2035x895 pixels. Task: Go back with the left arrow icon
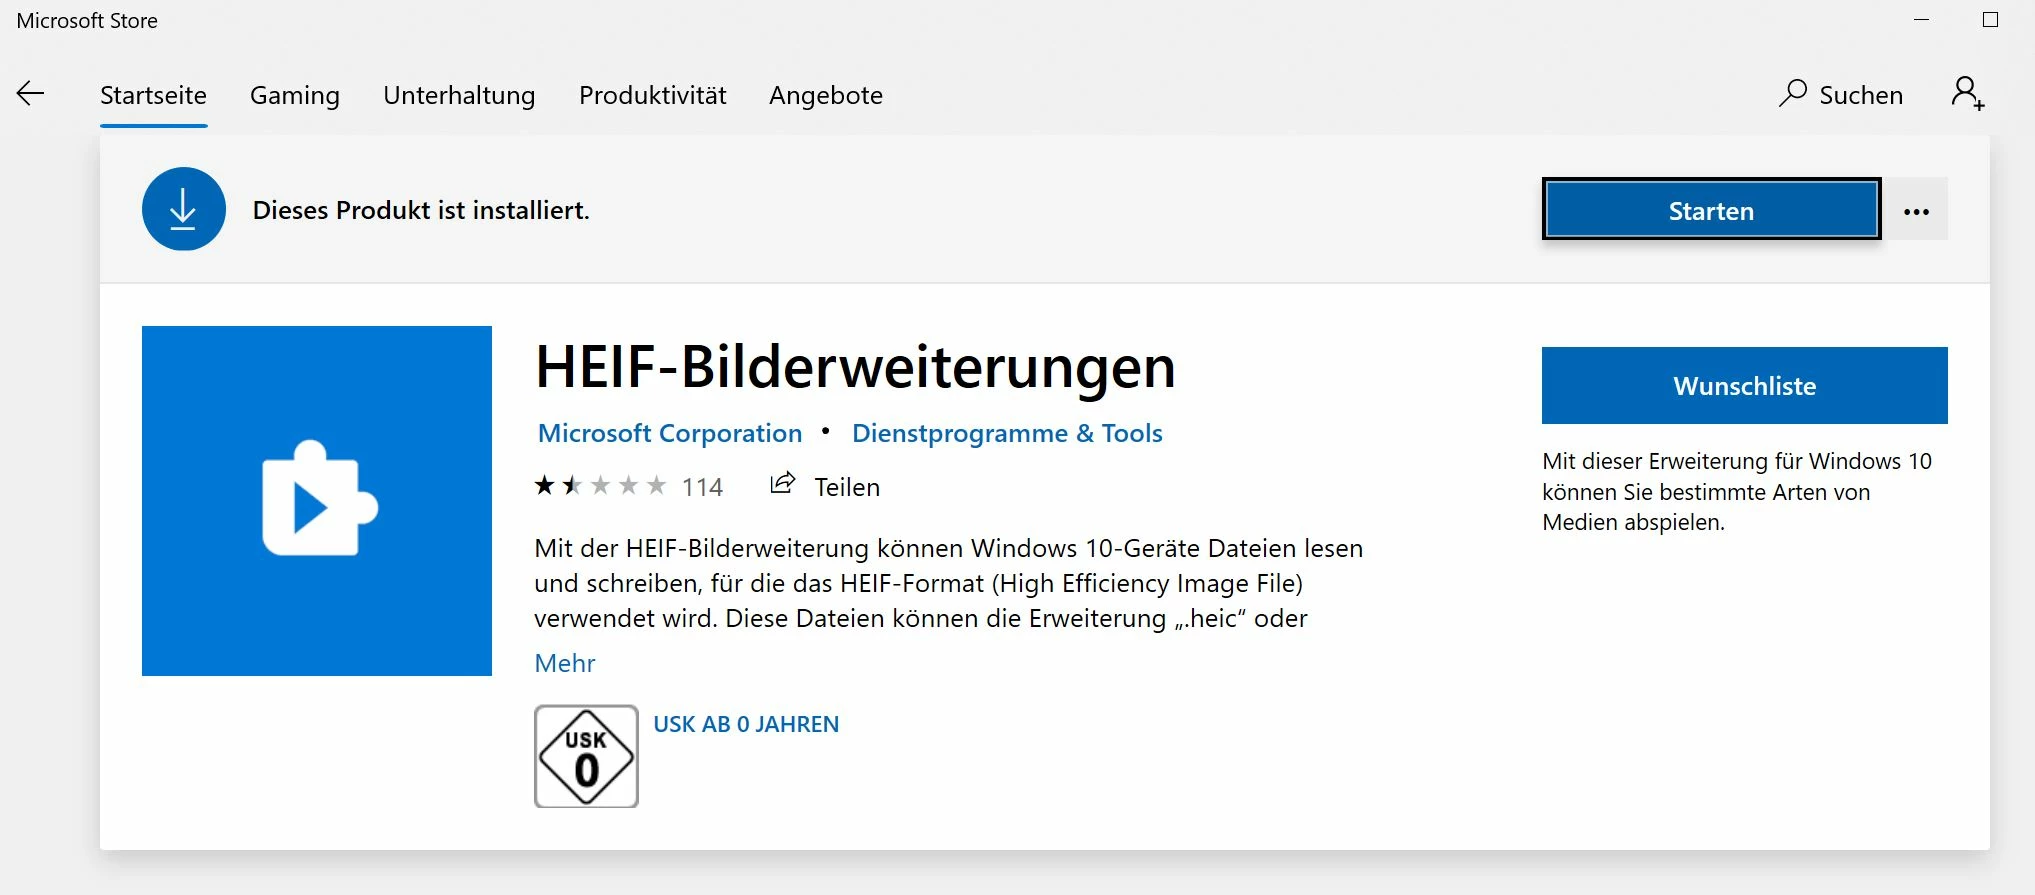pyautogui.click(x=31, y=94)
